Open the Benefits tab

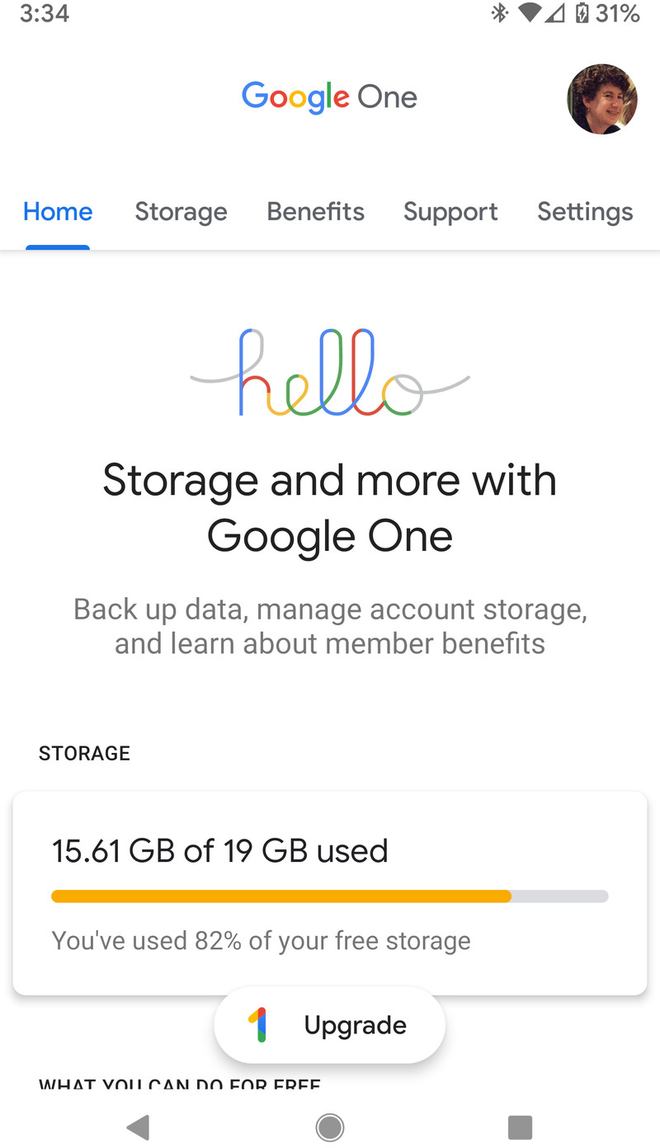pyautogui.click(x=315, y=211)
